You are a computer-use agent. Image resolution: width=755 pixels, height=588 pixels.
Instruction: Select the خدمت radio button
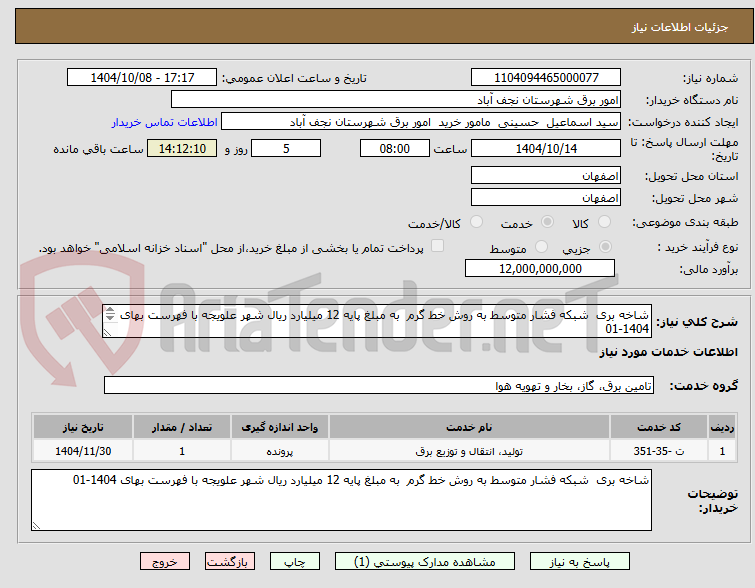coord(547,222)
